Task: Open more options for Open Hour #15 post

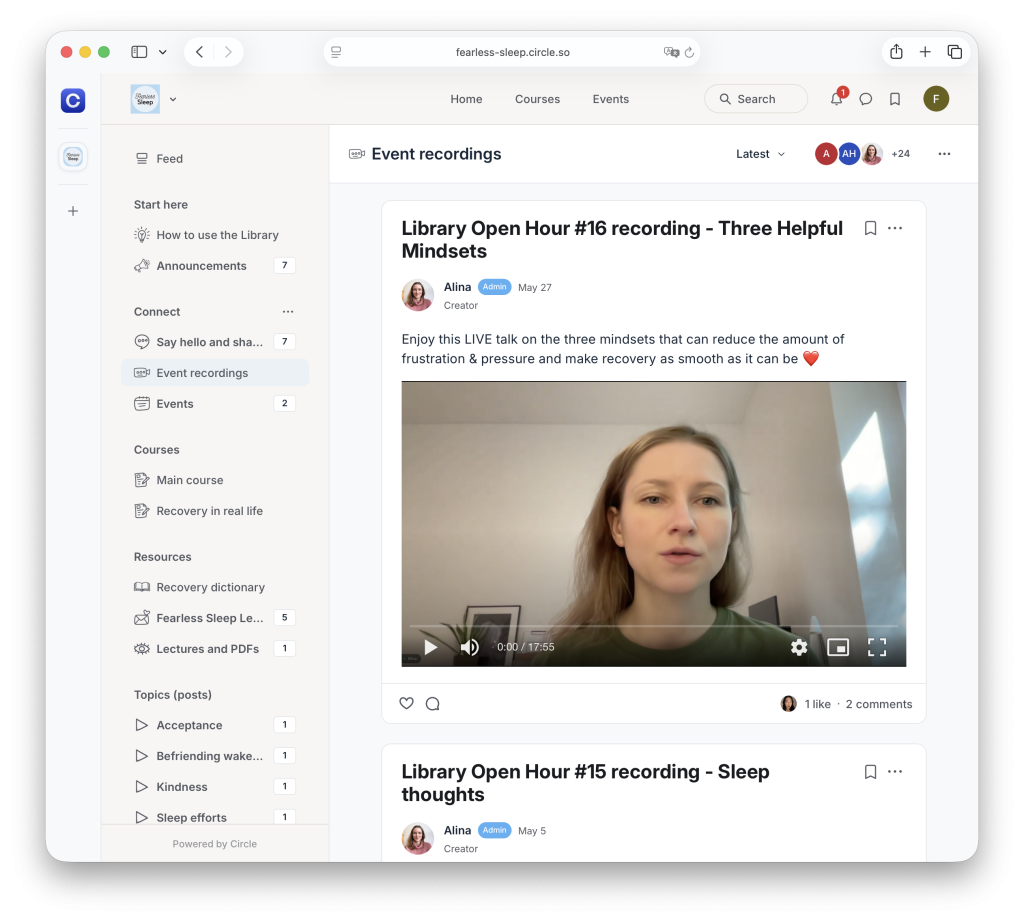Action: [x=895, y=772]
